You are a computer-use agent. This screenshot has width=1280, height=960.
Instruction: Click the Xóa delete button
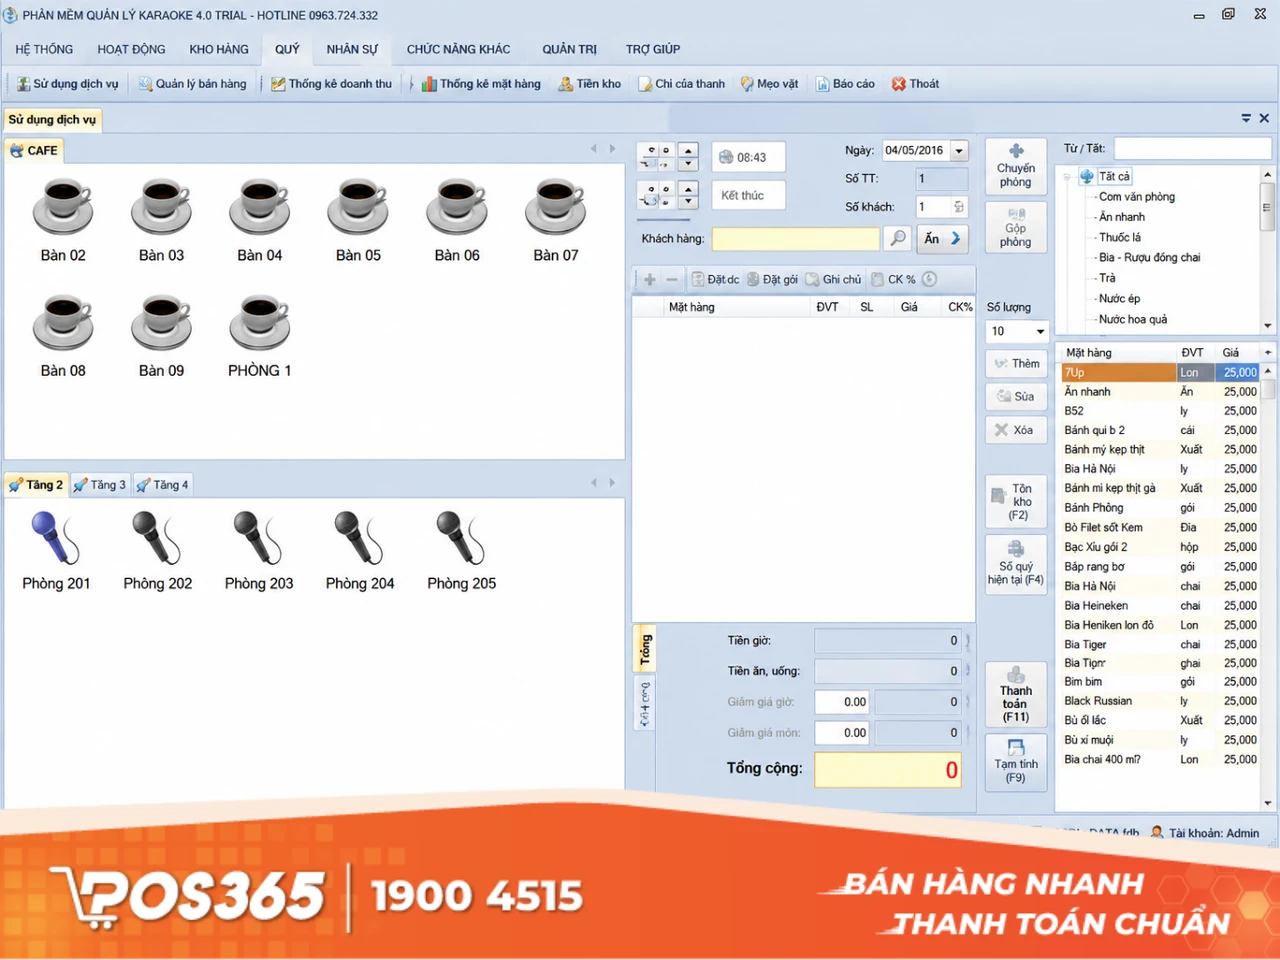point(1016,430)
